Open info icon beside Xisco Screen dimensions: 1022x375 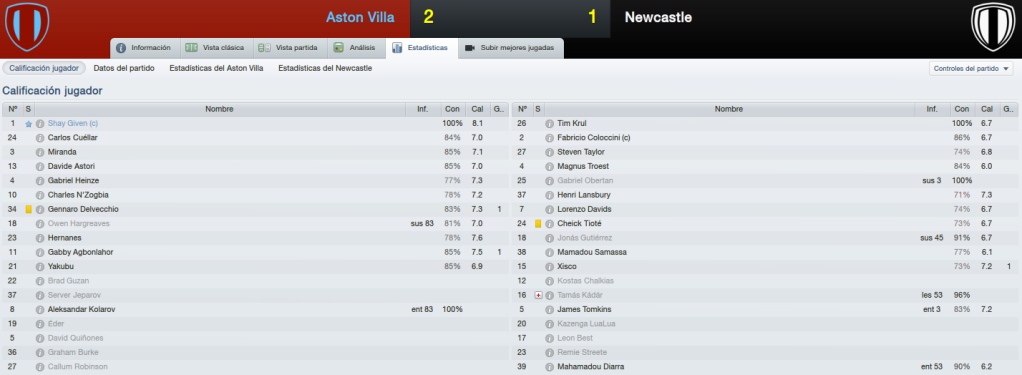point(549,266)
